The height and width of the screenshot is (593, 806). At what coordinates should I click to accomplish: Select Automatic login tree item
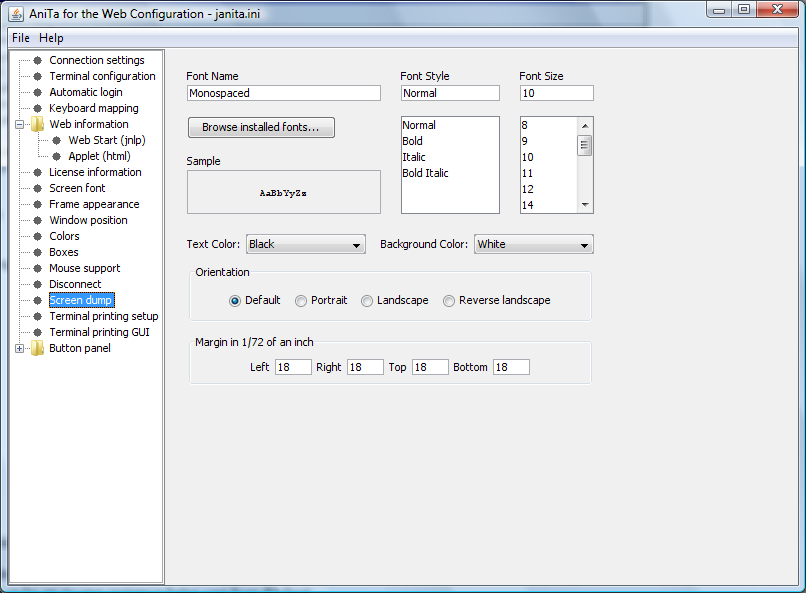[x=86, y=92]
